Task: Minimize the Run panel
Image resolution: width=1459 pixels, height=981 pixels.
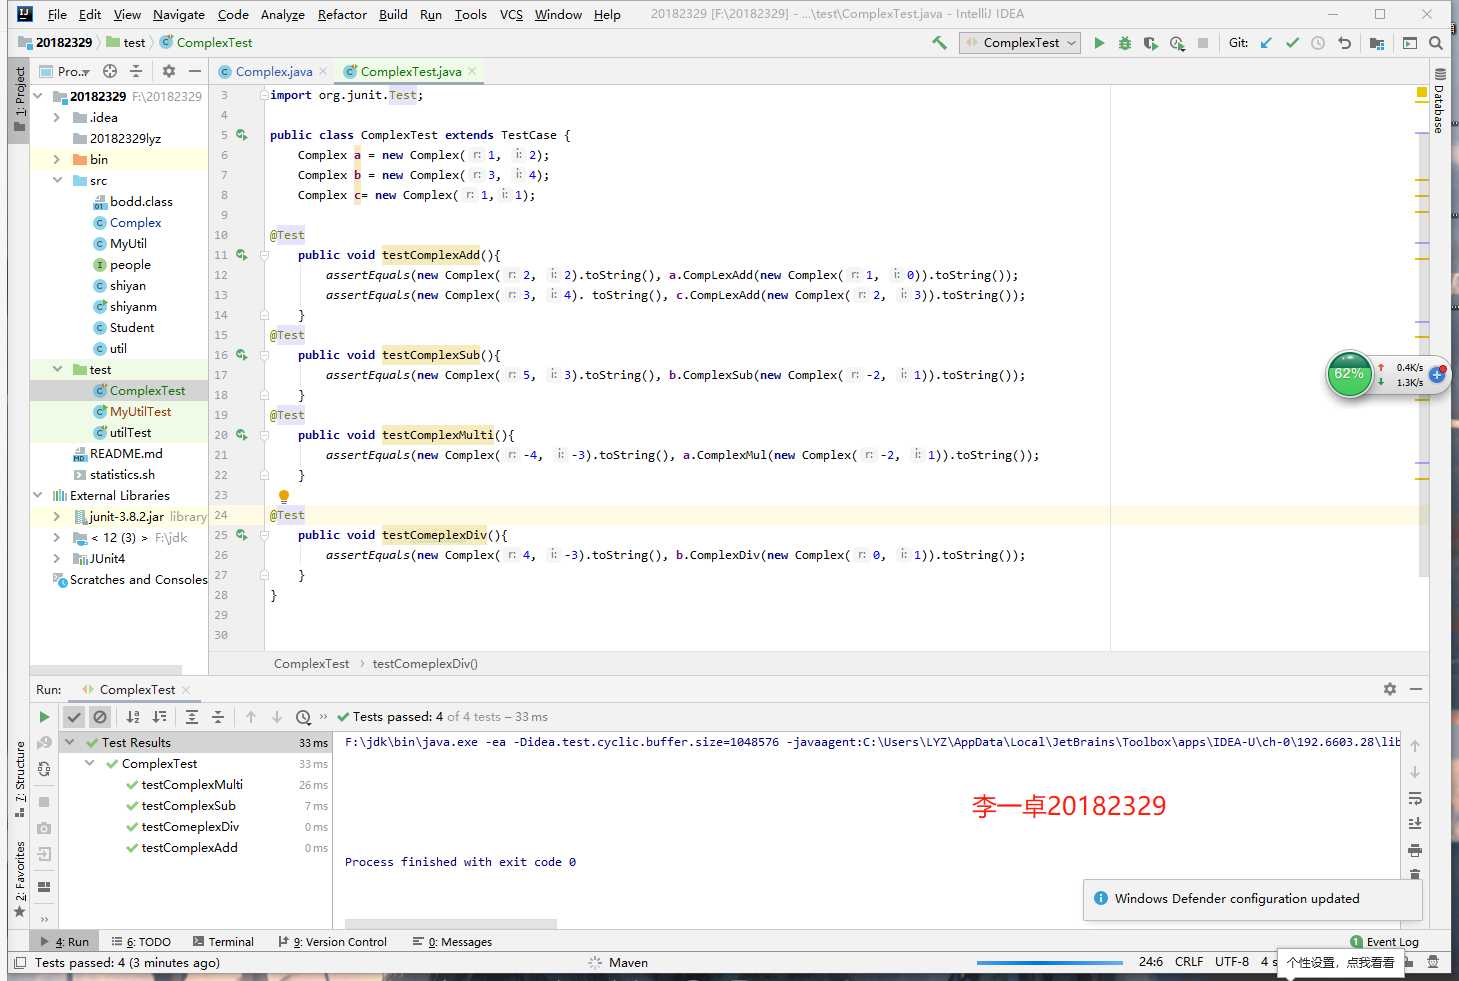Action: [x=1416, y=689]
